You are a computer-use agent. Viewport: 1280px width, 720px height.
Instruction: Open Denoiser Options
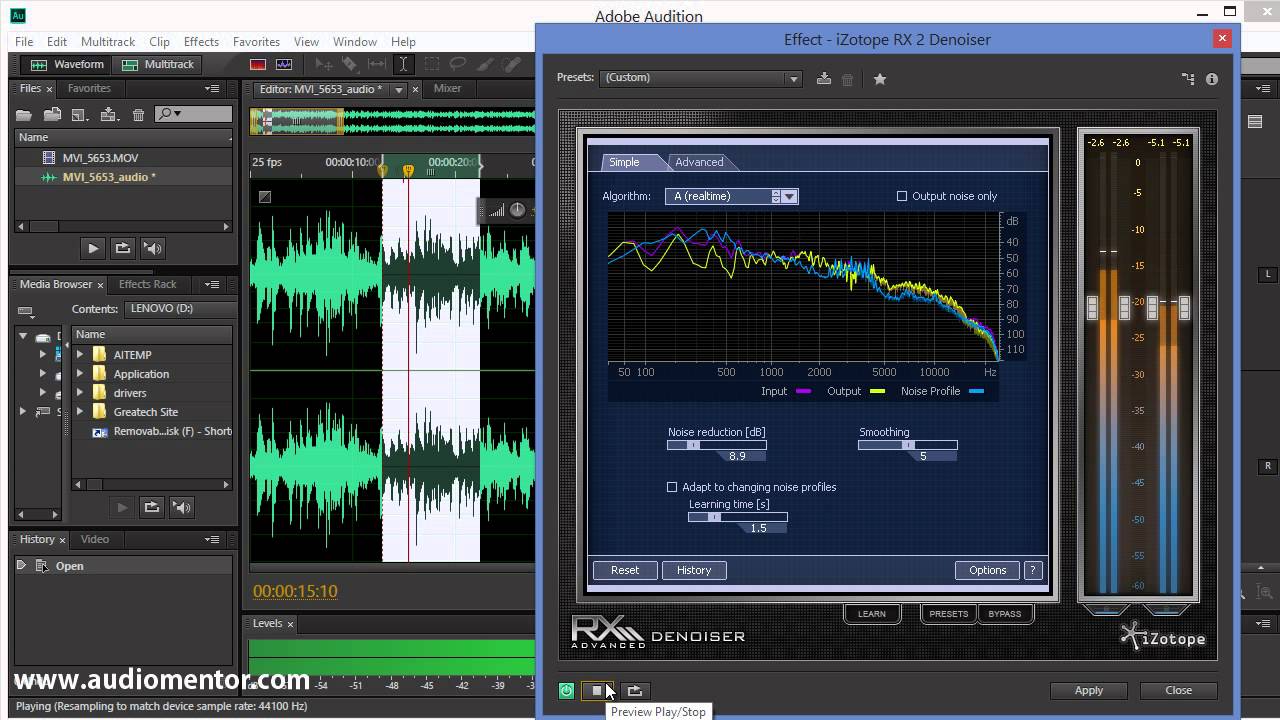coord(987,570)
